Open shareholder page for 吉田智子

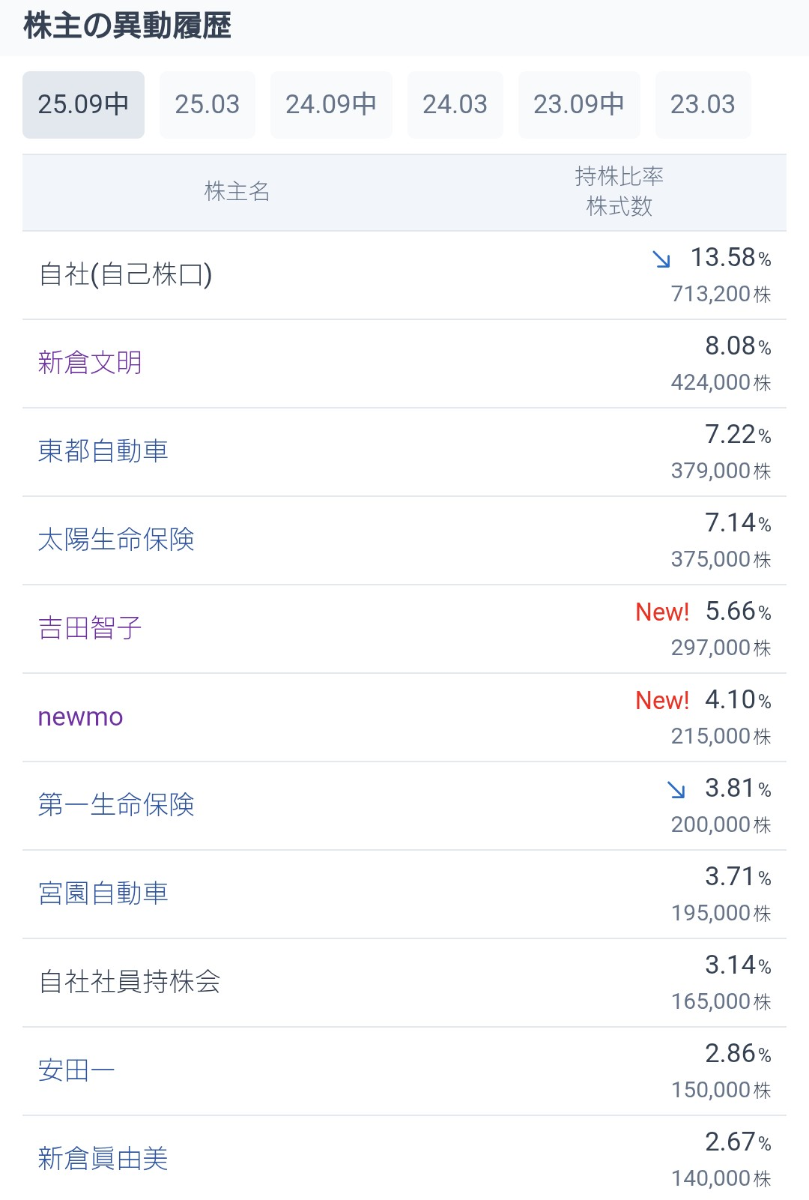click(x=90, y=628)
